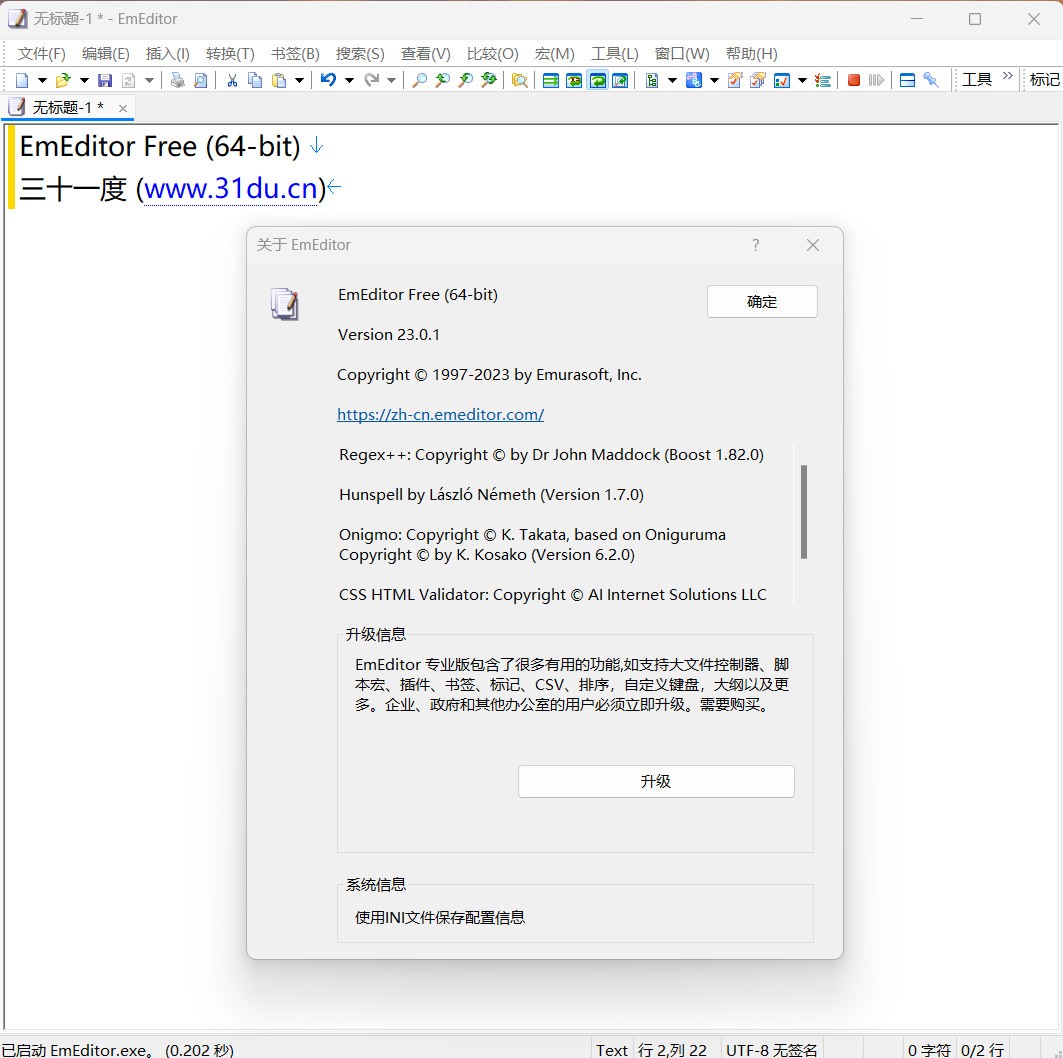The image size is (1063, 1058).
Task: Click the 0 字符 status bar entry
Action: pyautogui.click(x=929, y=1050)
